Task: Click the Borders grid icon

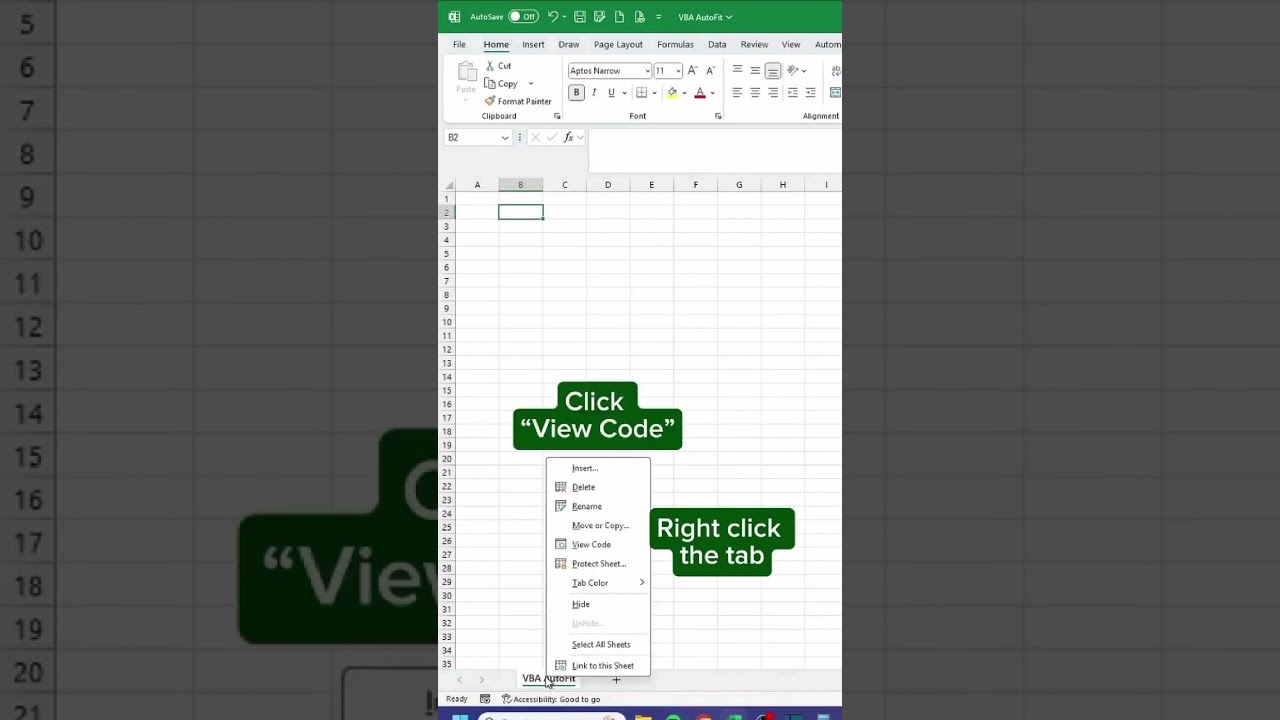Action: click(x=642, y=93)
